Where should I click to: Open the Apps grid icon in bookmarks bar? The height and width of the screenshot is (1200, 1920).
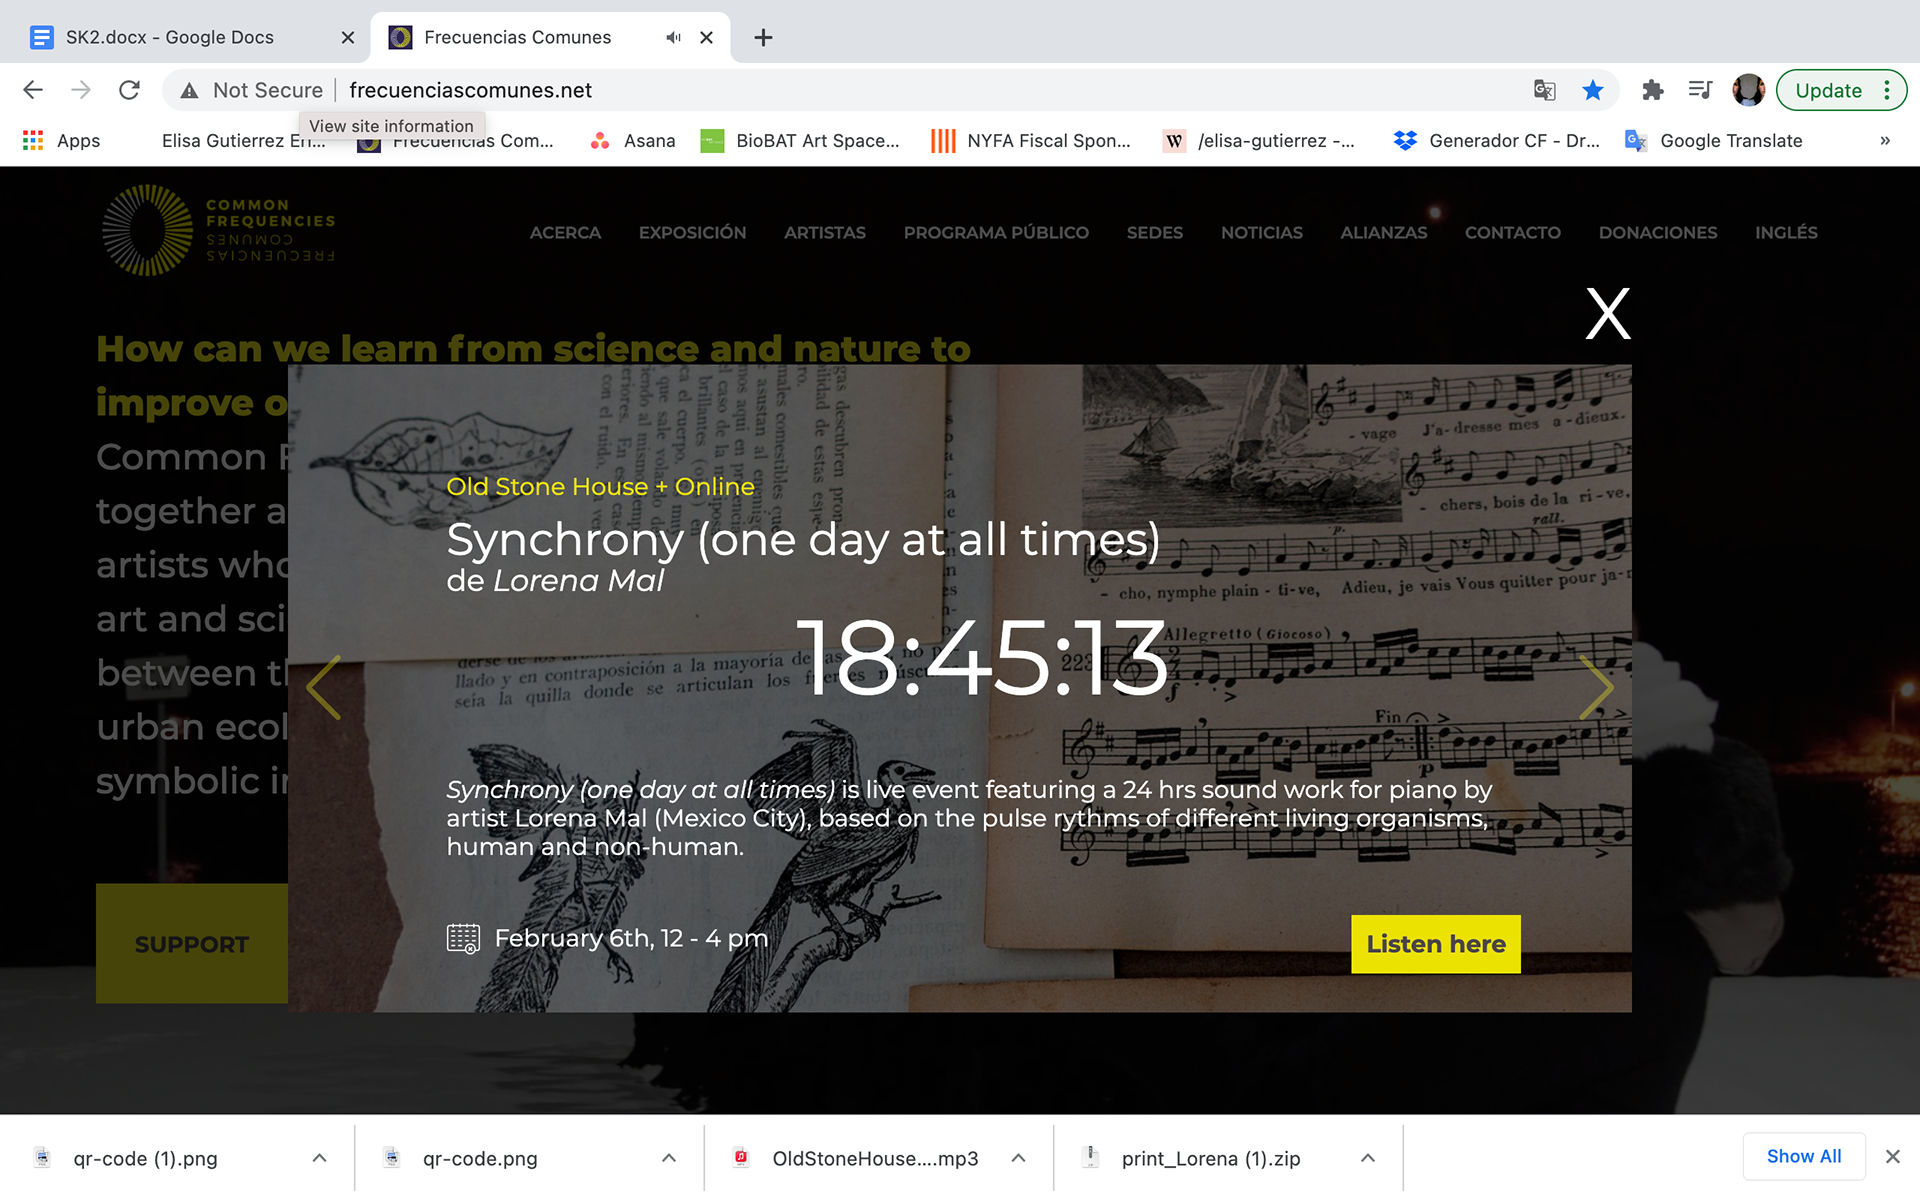pyautogui.click(x=33, y=141)
